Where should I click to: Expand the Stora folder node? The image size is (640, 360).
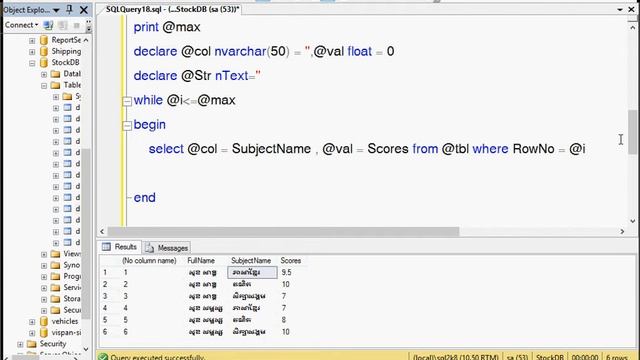[x=44, y=299]
